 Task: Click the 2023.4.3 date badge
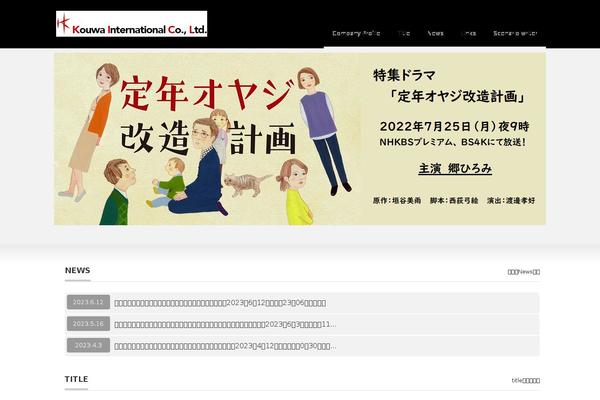click(88, 345)
